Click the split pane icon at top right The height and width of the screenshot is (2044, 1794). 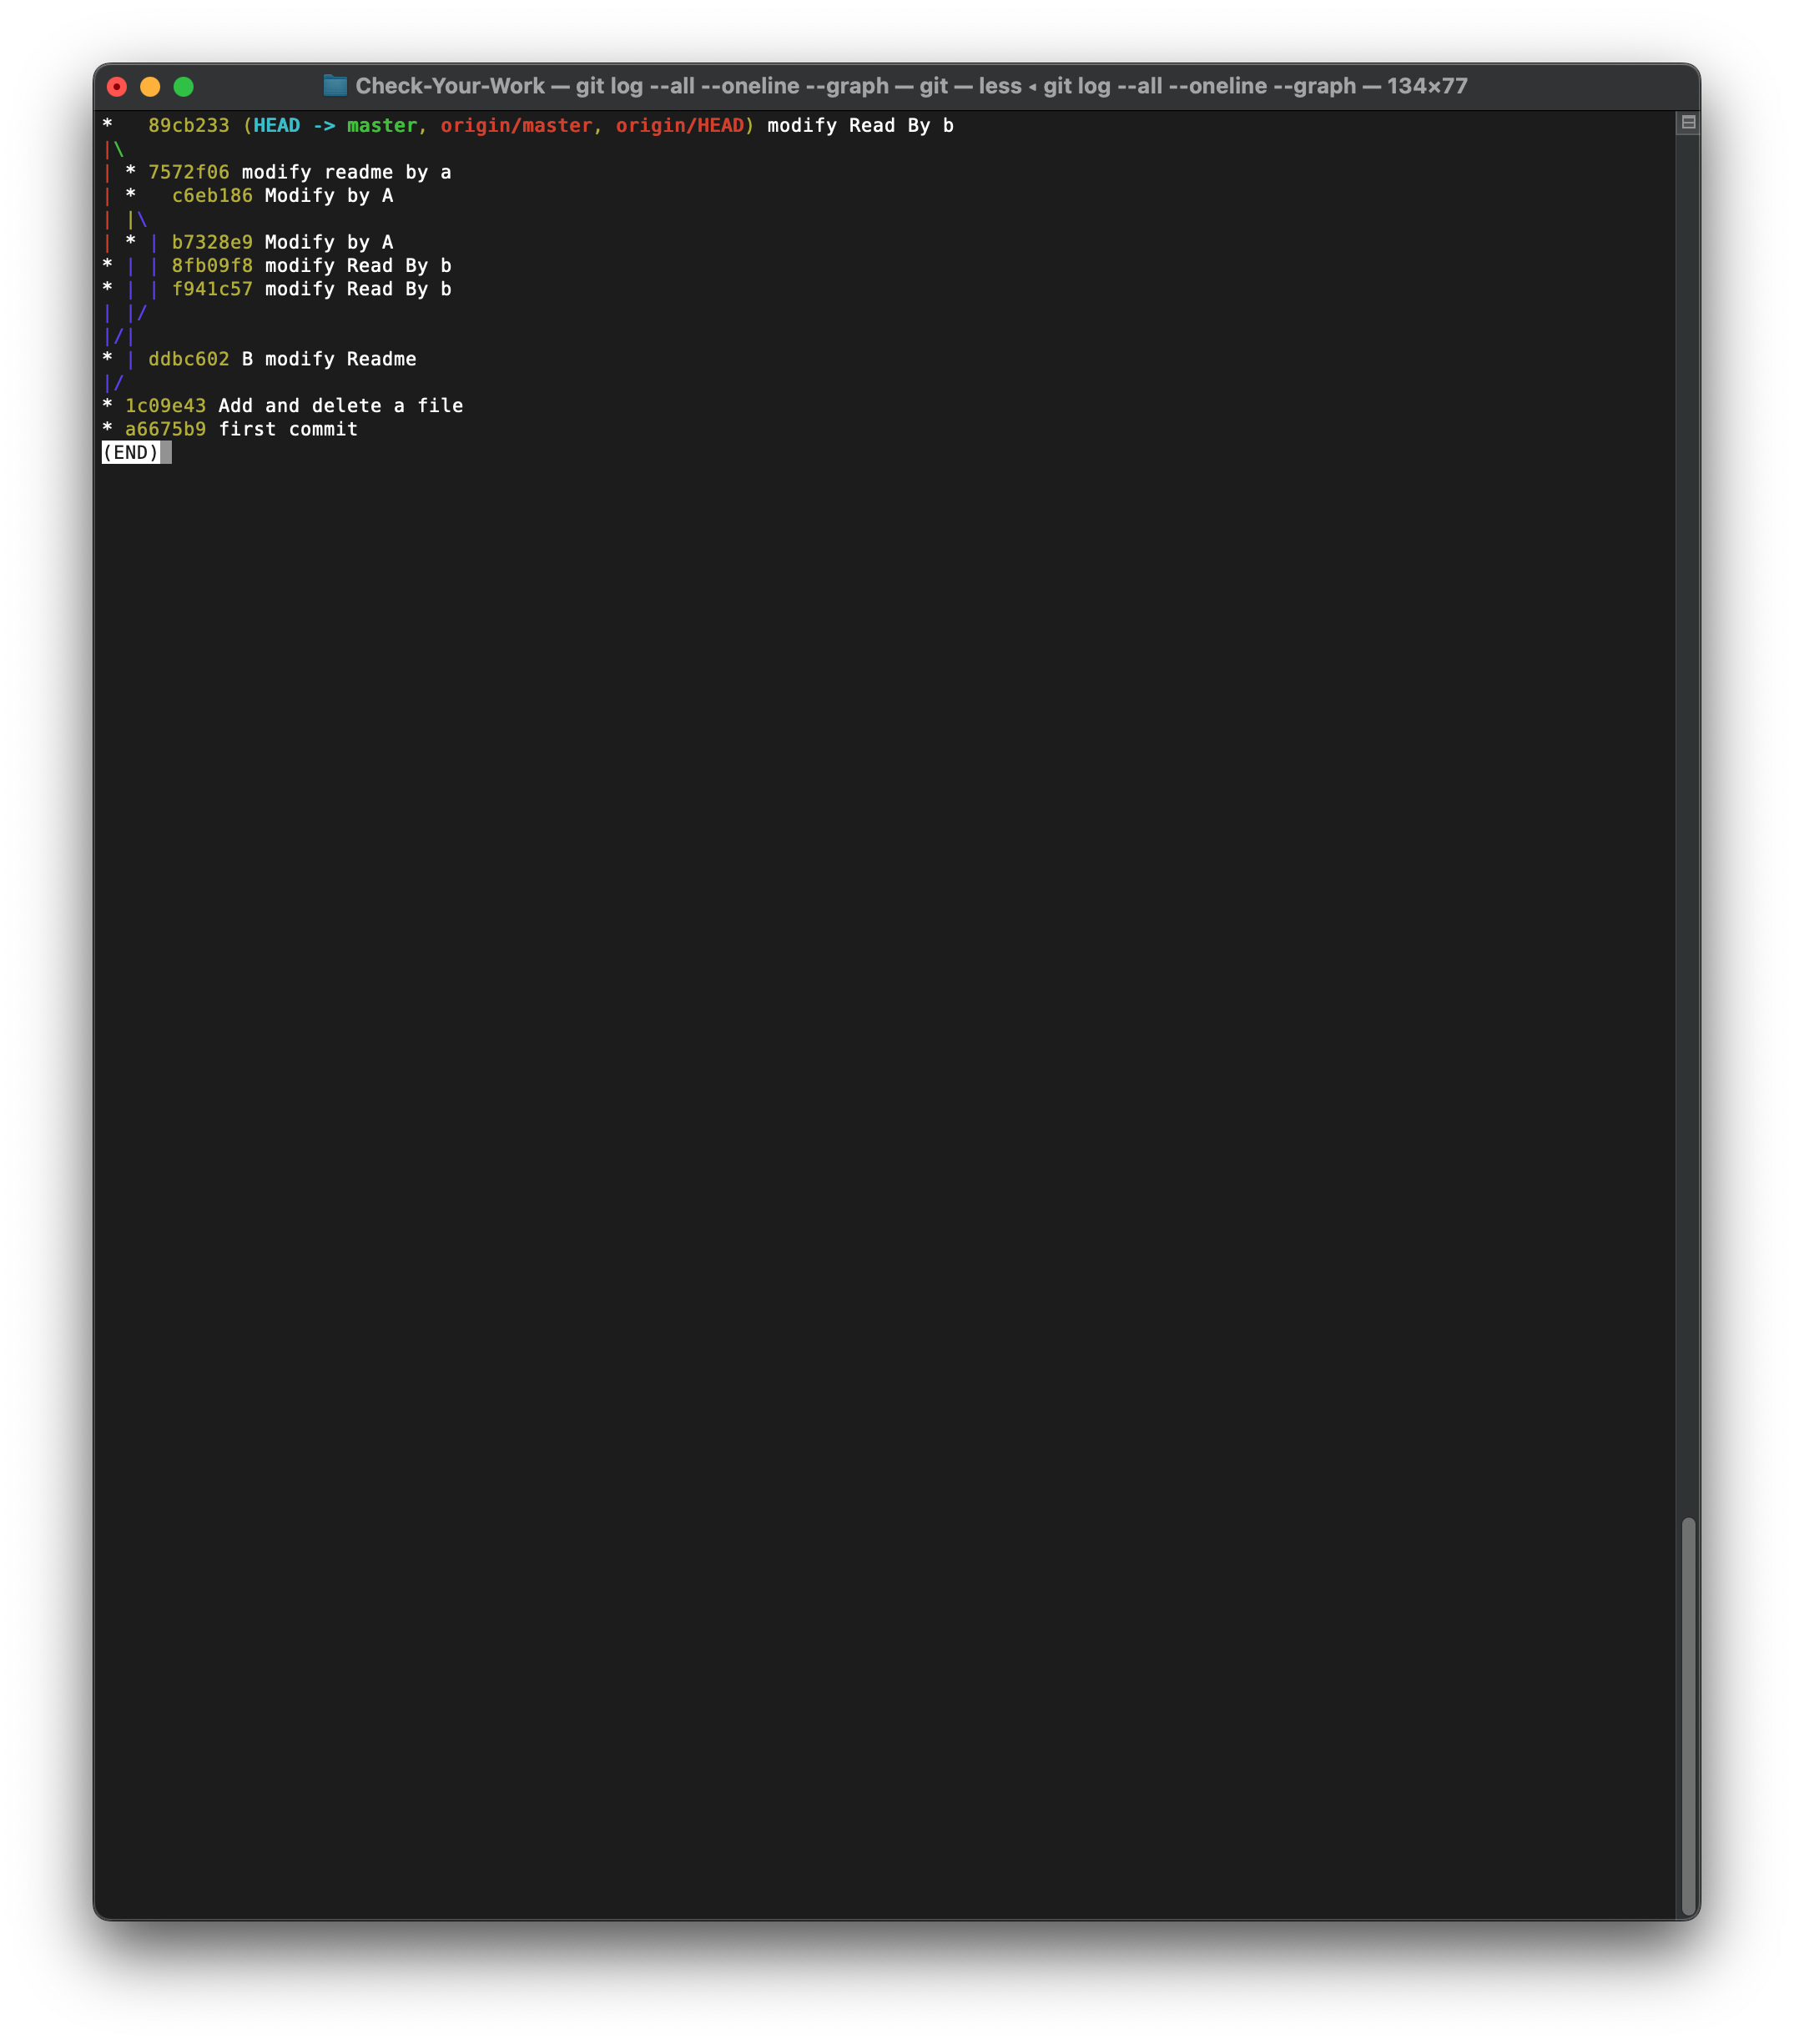tap(1688, 122)
